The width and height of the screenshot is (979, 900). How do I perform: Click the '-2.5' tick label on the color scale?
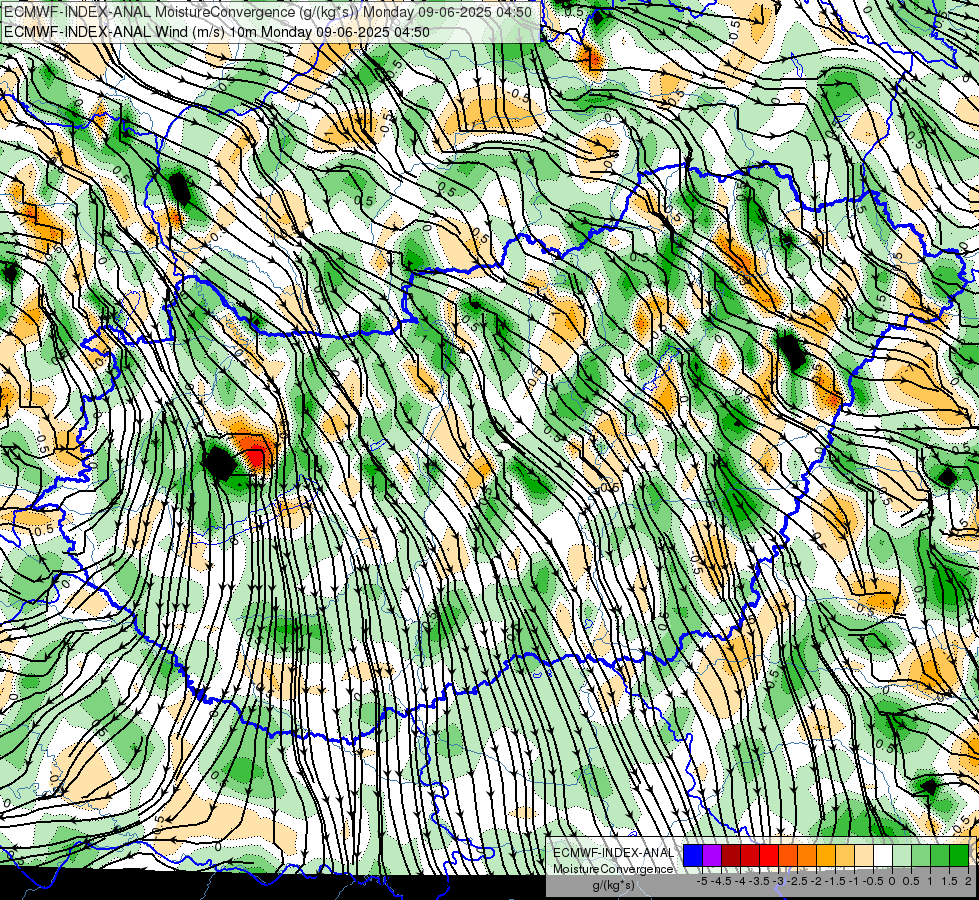point(797,881)
